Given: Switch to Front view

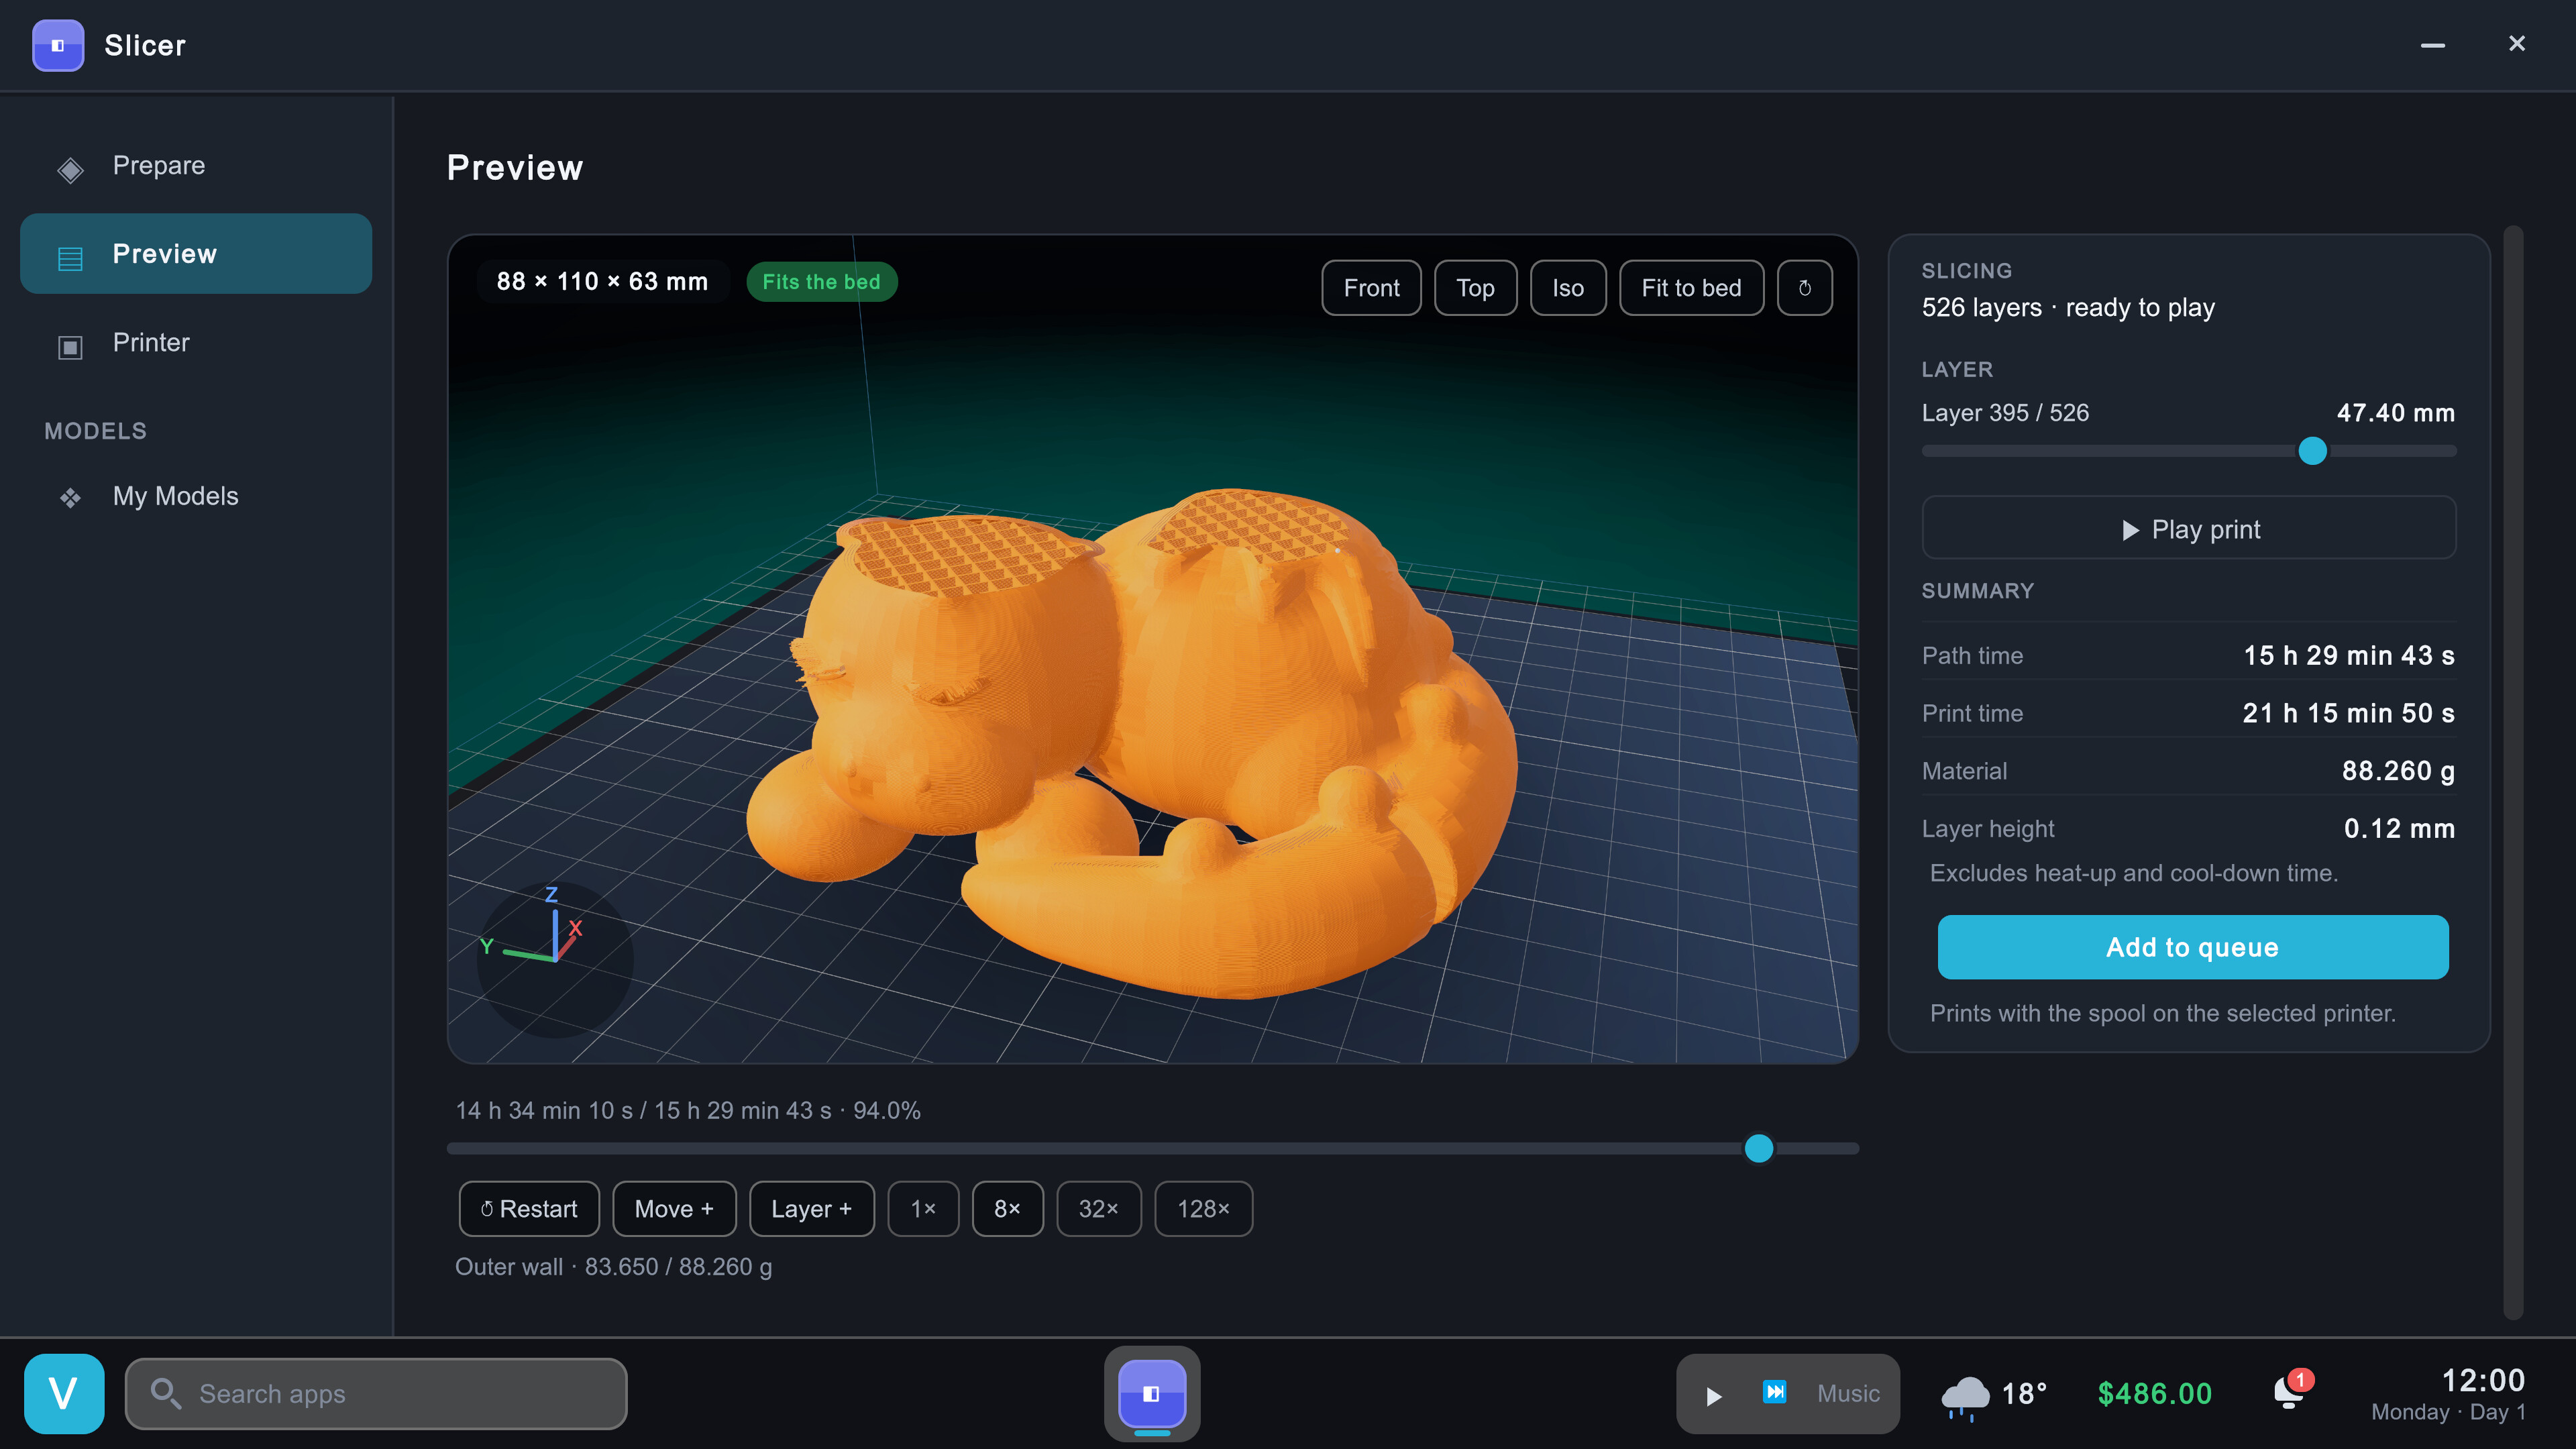Looking at the screenshot, I should coord(1371,288).
